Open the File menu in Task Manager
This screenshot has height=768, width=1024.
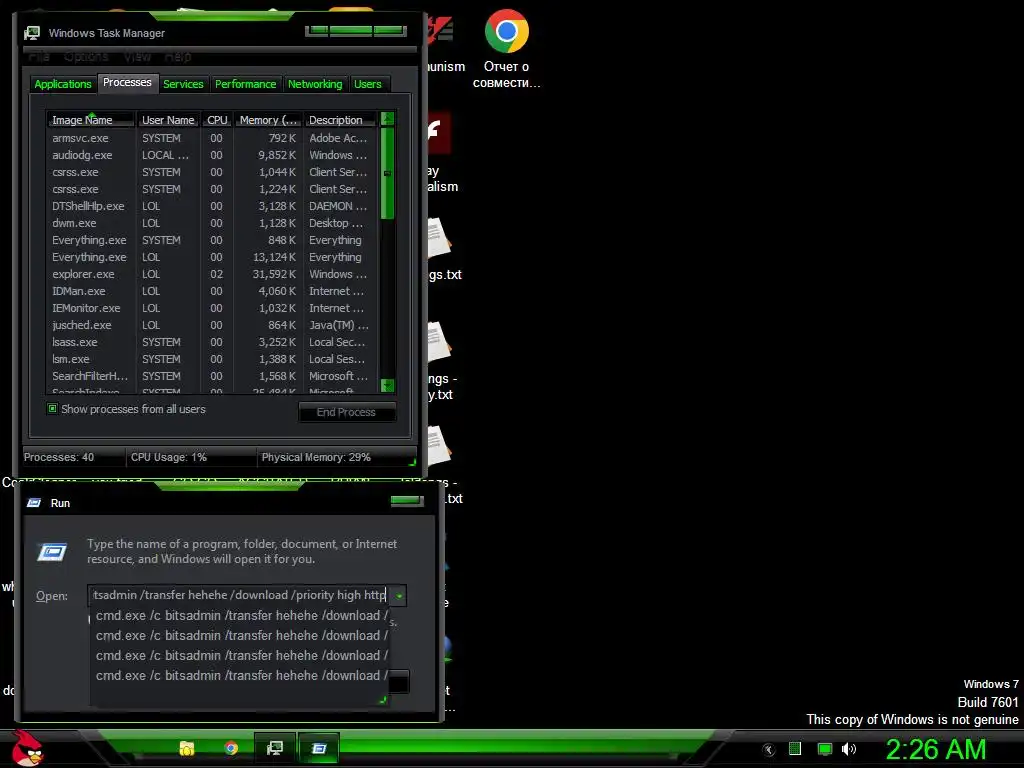click(x=39, y=57)
